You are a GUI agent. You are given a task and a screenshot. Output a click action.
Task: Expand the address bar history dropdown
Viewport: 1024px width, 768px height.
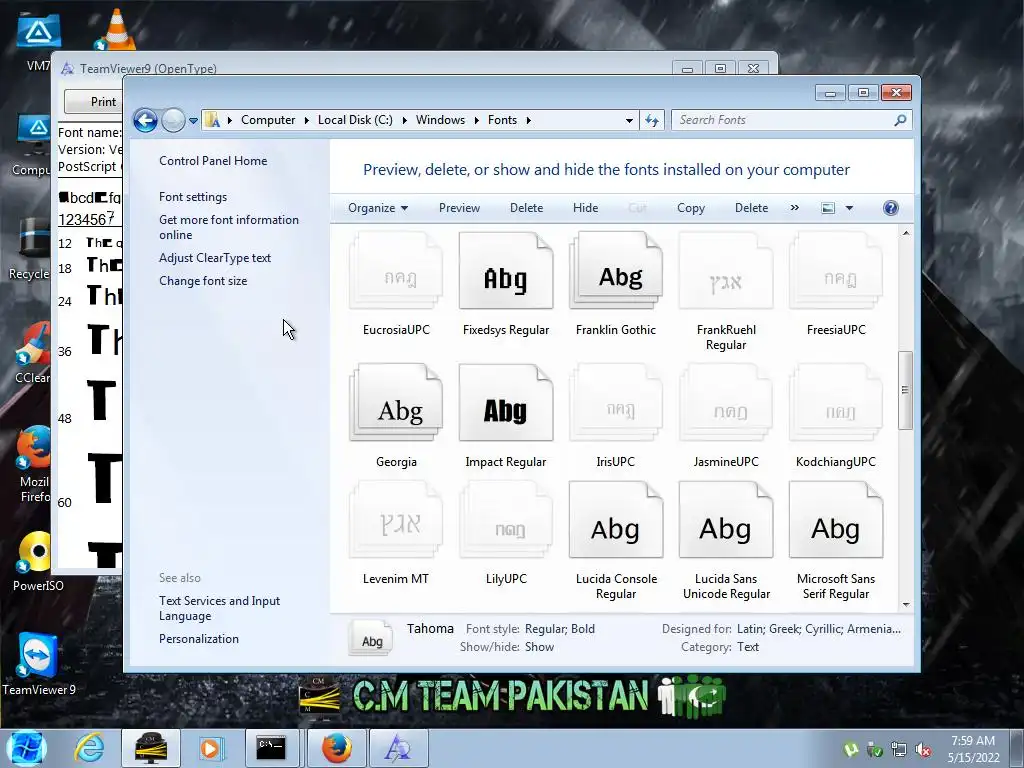(x=629, y=121)
